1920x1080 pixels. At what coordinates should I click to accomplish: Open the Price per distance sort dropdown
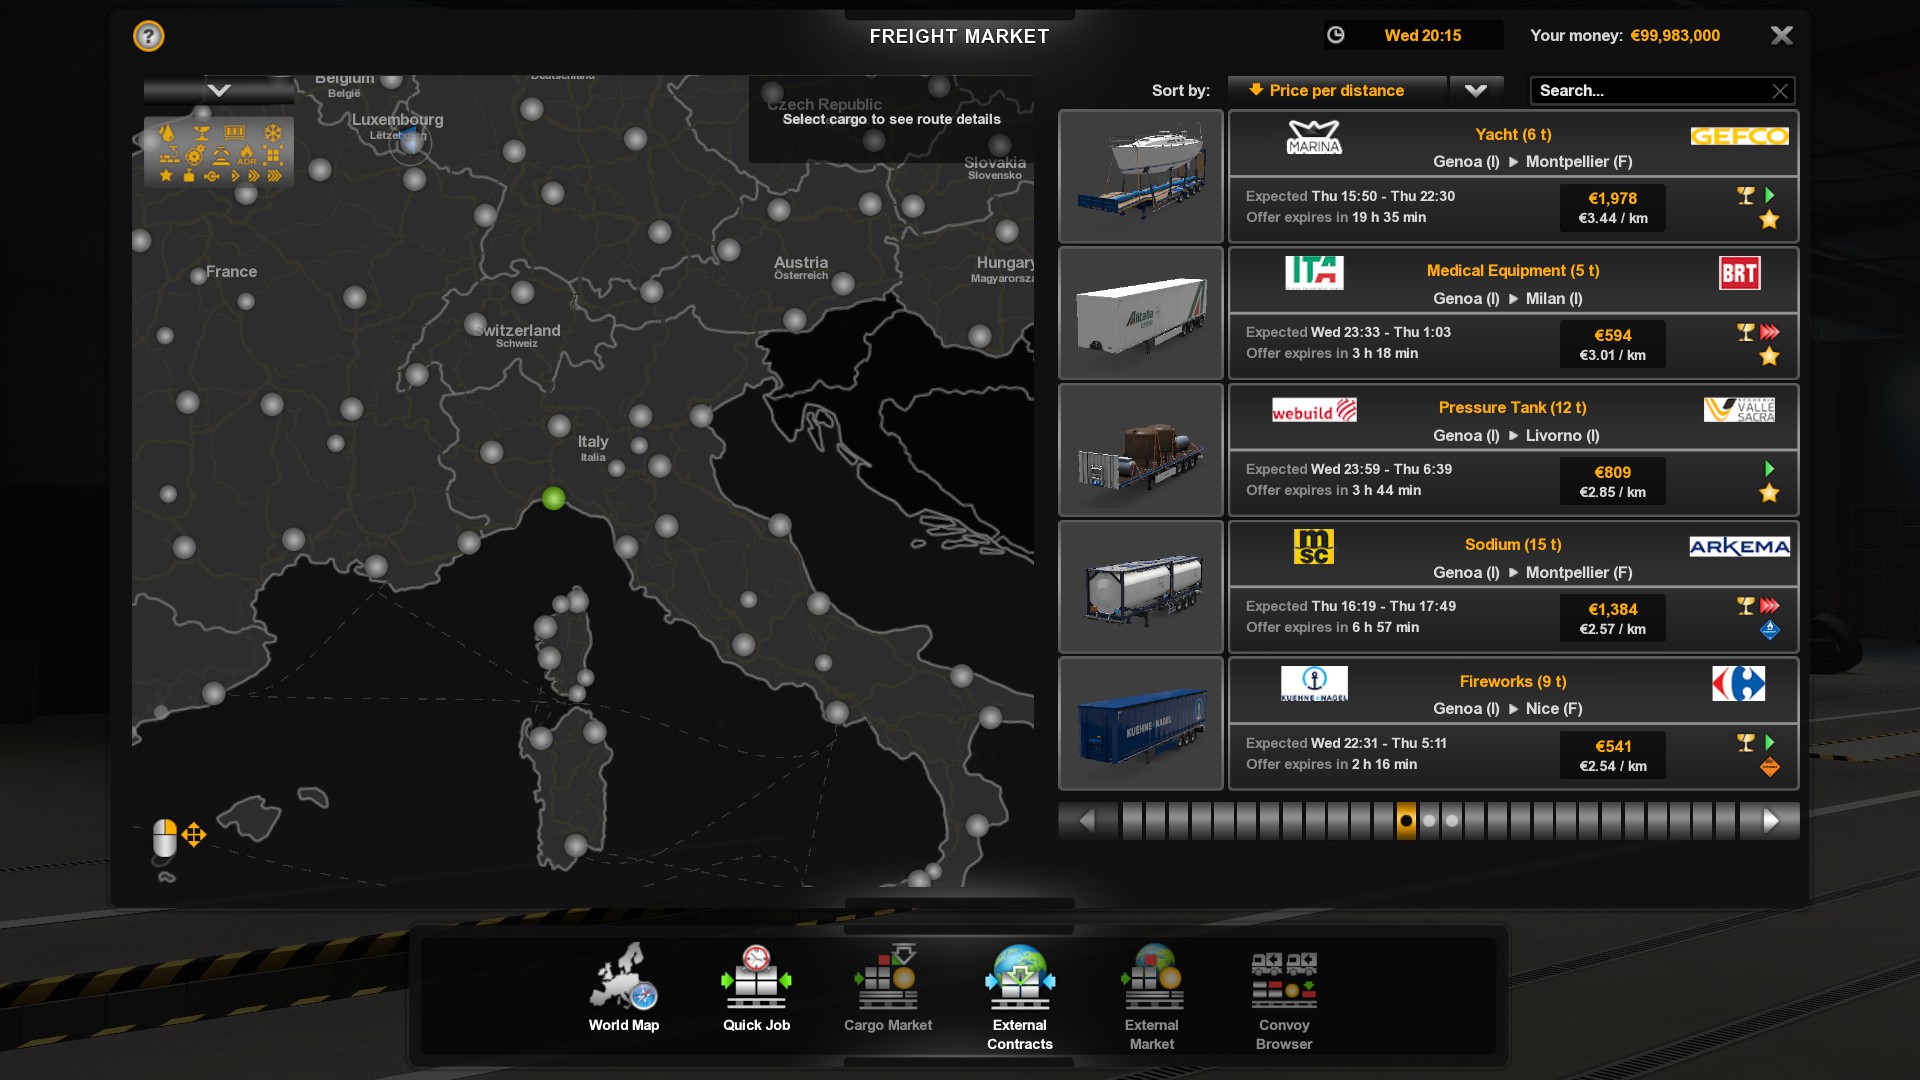click(x=1336, y=90)
